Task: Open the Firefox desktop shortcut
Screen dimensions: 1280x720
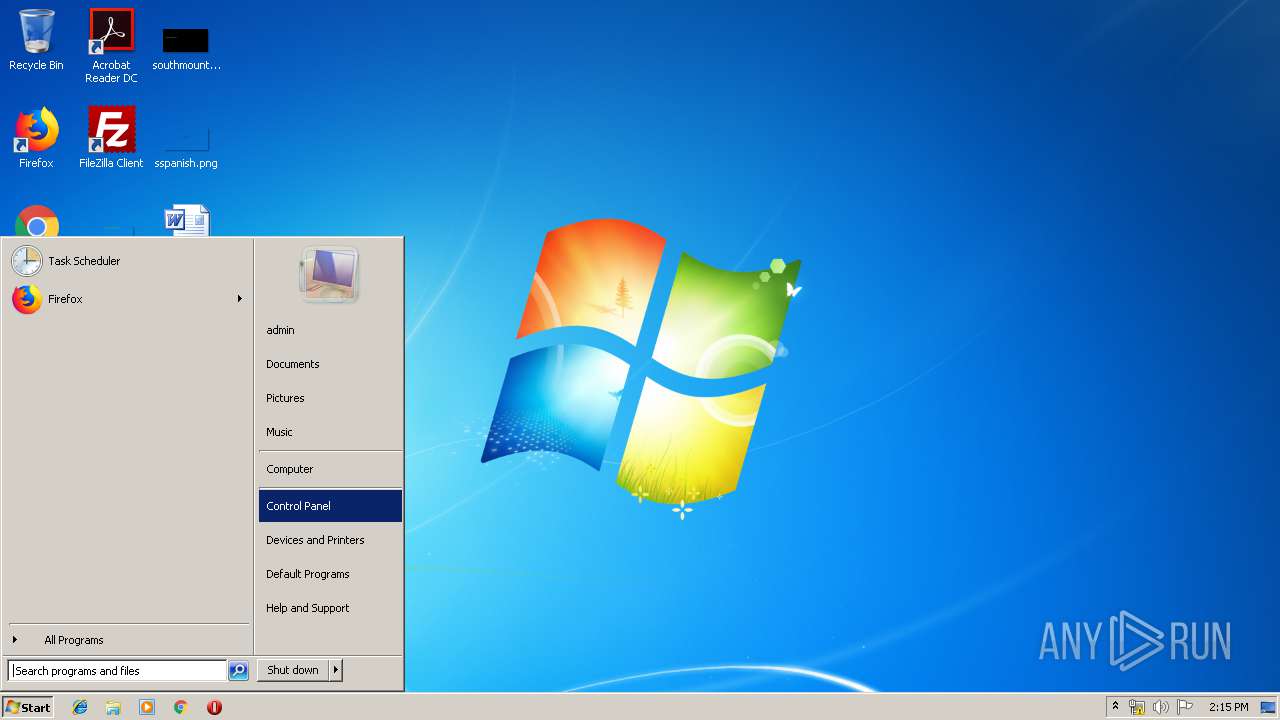Action: click(x=36, y=138)
